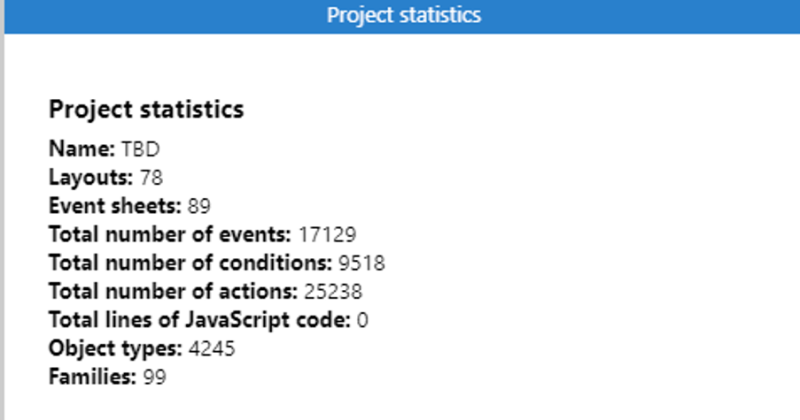Click the Total number of events label
Viewport: 800px width, 420px height.
170,235
